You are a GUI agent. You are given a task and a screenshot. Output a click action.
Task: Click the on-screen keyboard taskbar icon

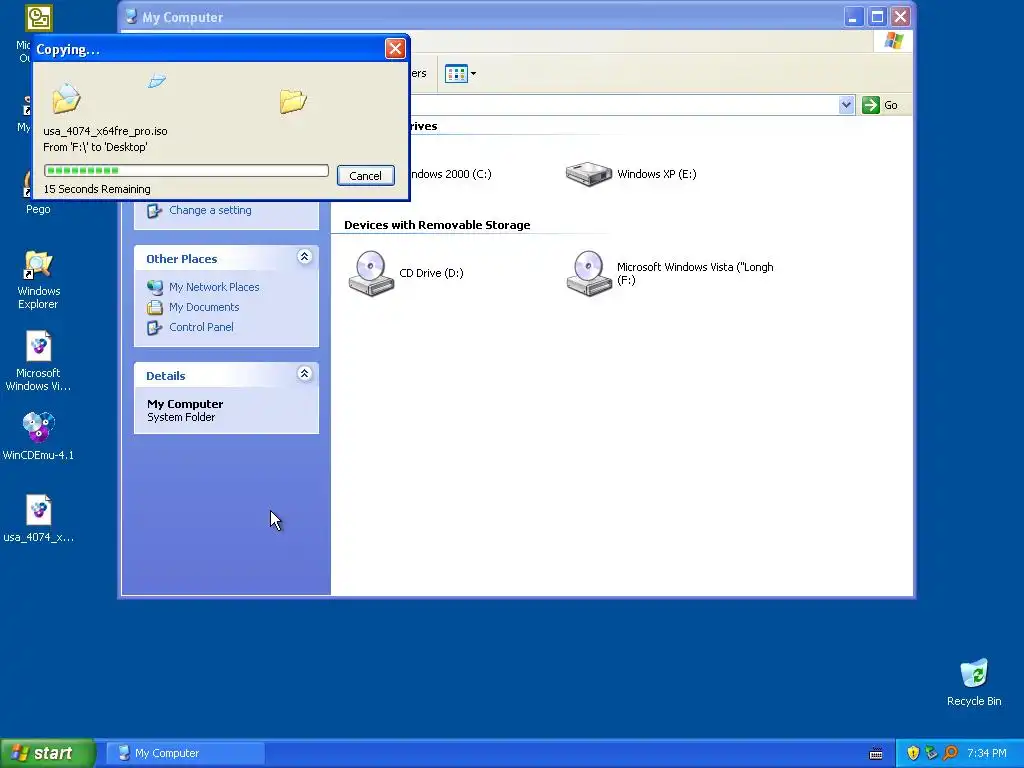click(x=876, y=754)
